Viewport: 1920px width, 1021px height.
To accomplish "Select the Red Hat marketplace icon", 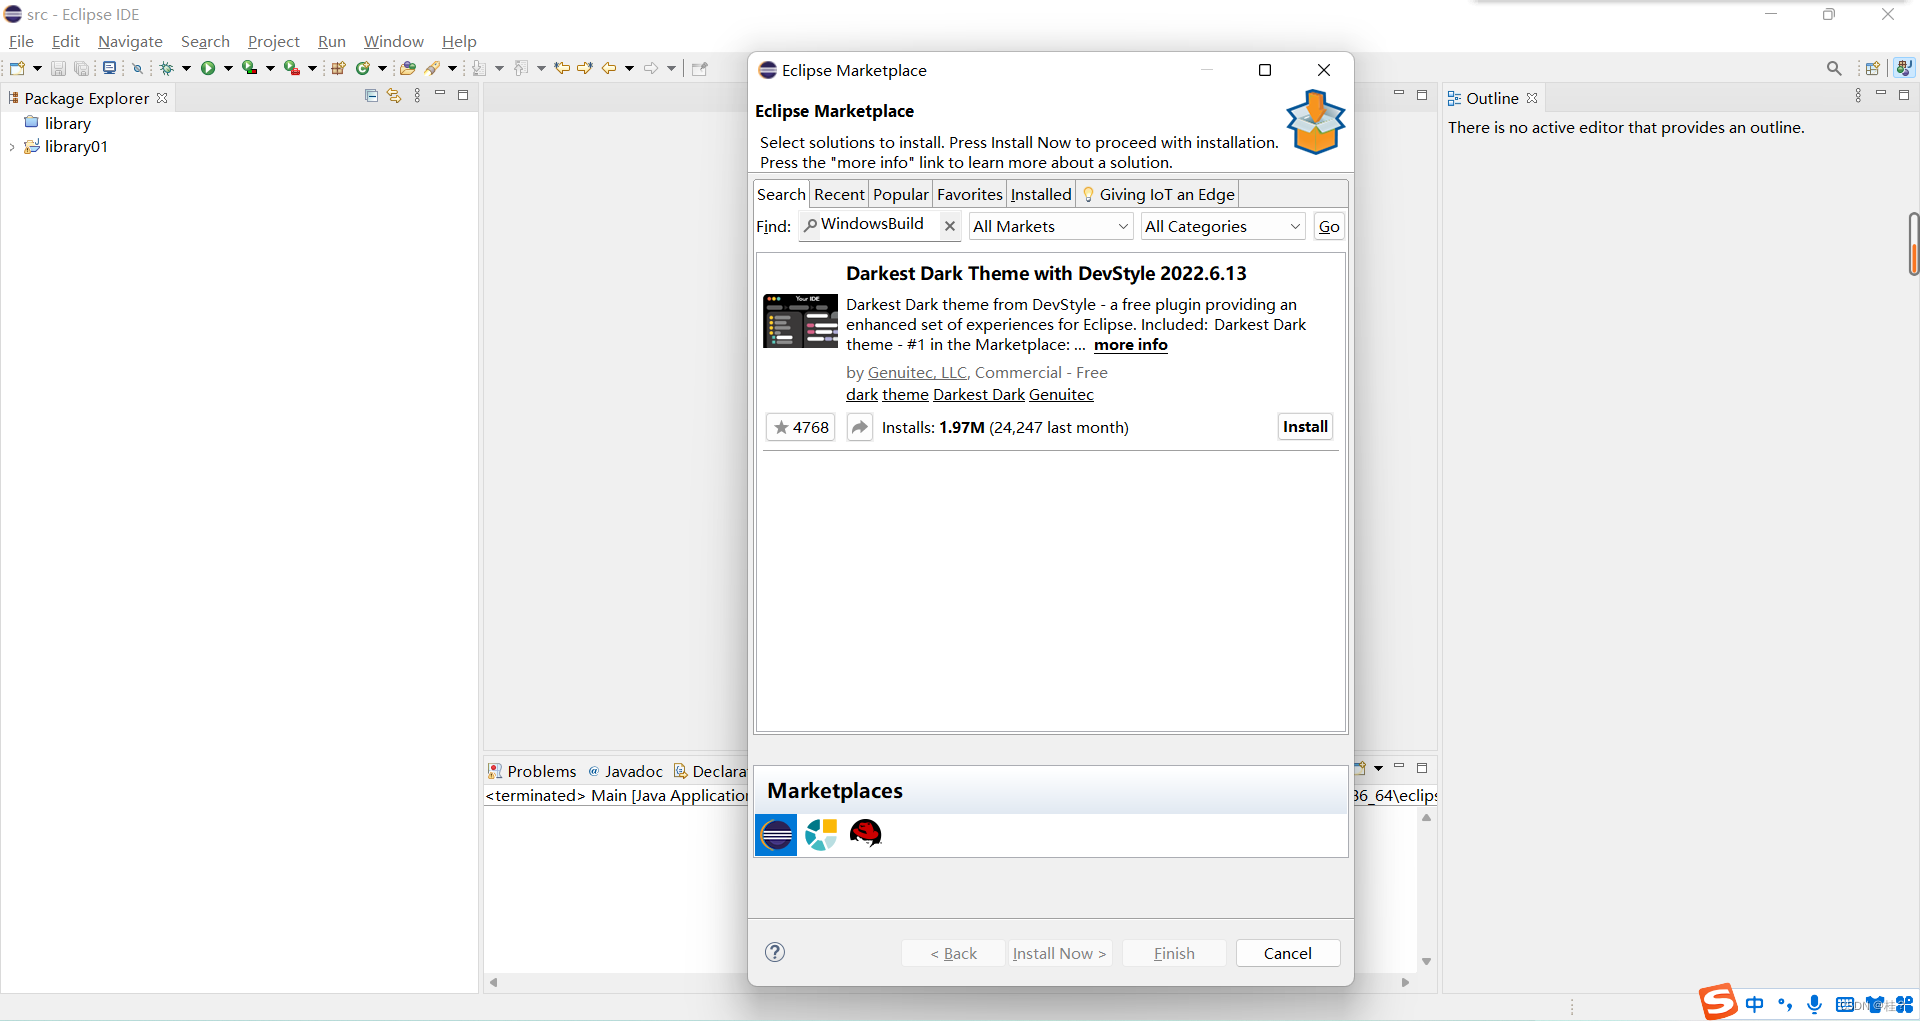I will pos(866,833).
